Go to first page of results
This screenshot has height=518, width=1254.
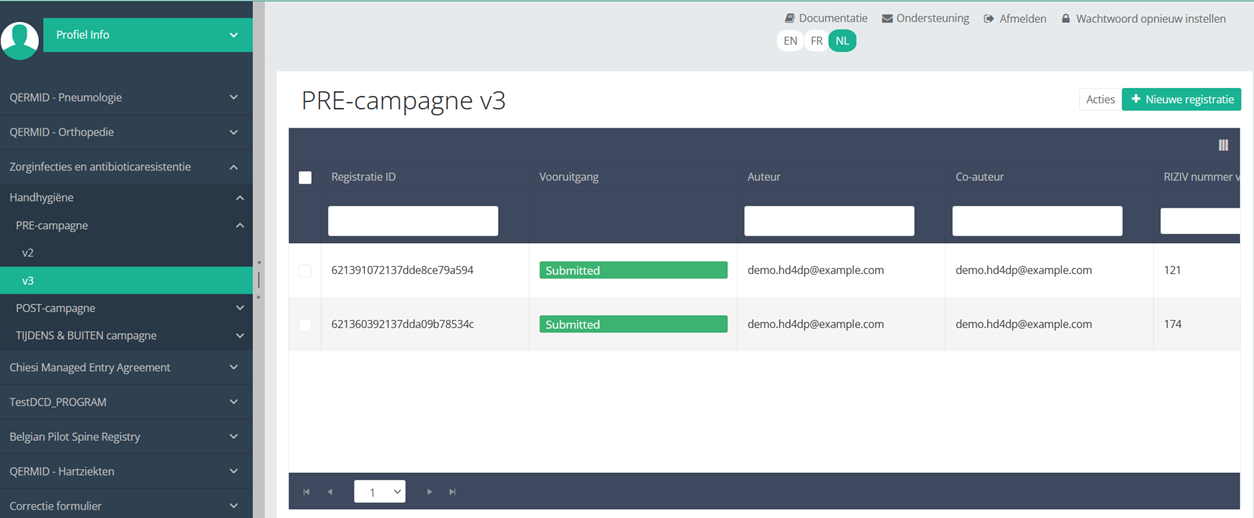[306, 492]
